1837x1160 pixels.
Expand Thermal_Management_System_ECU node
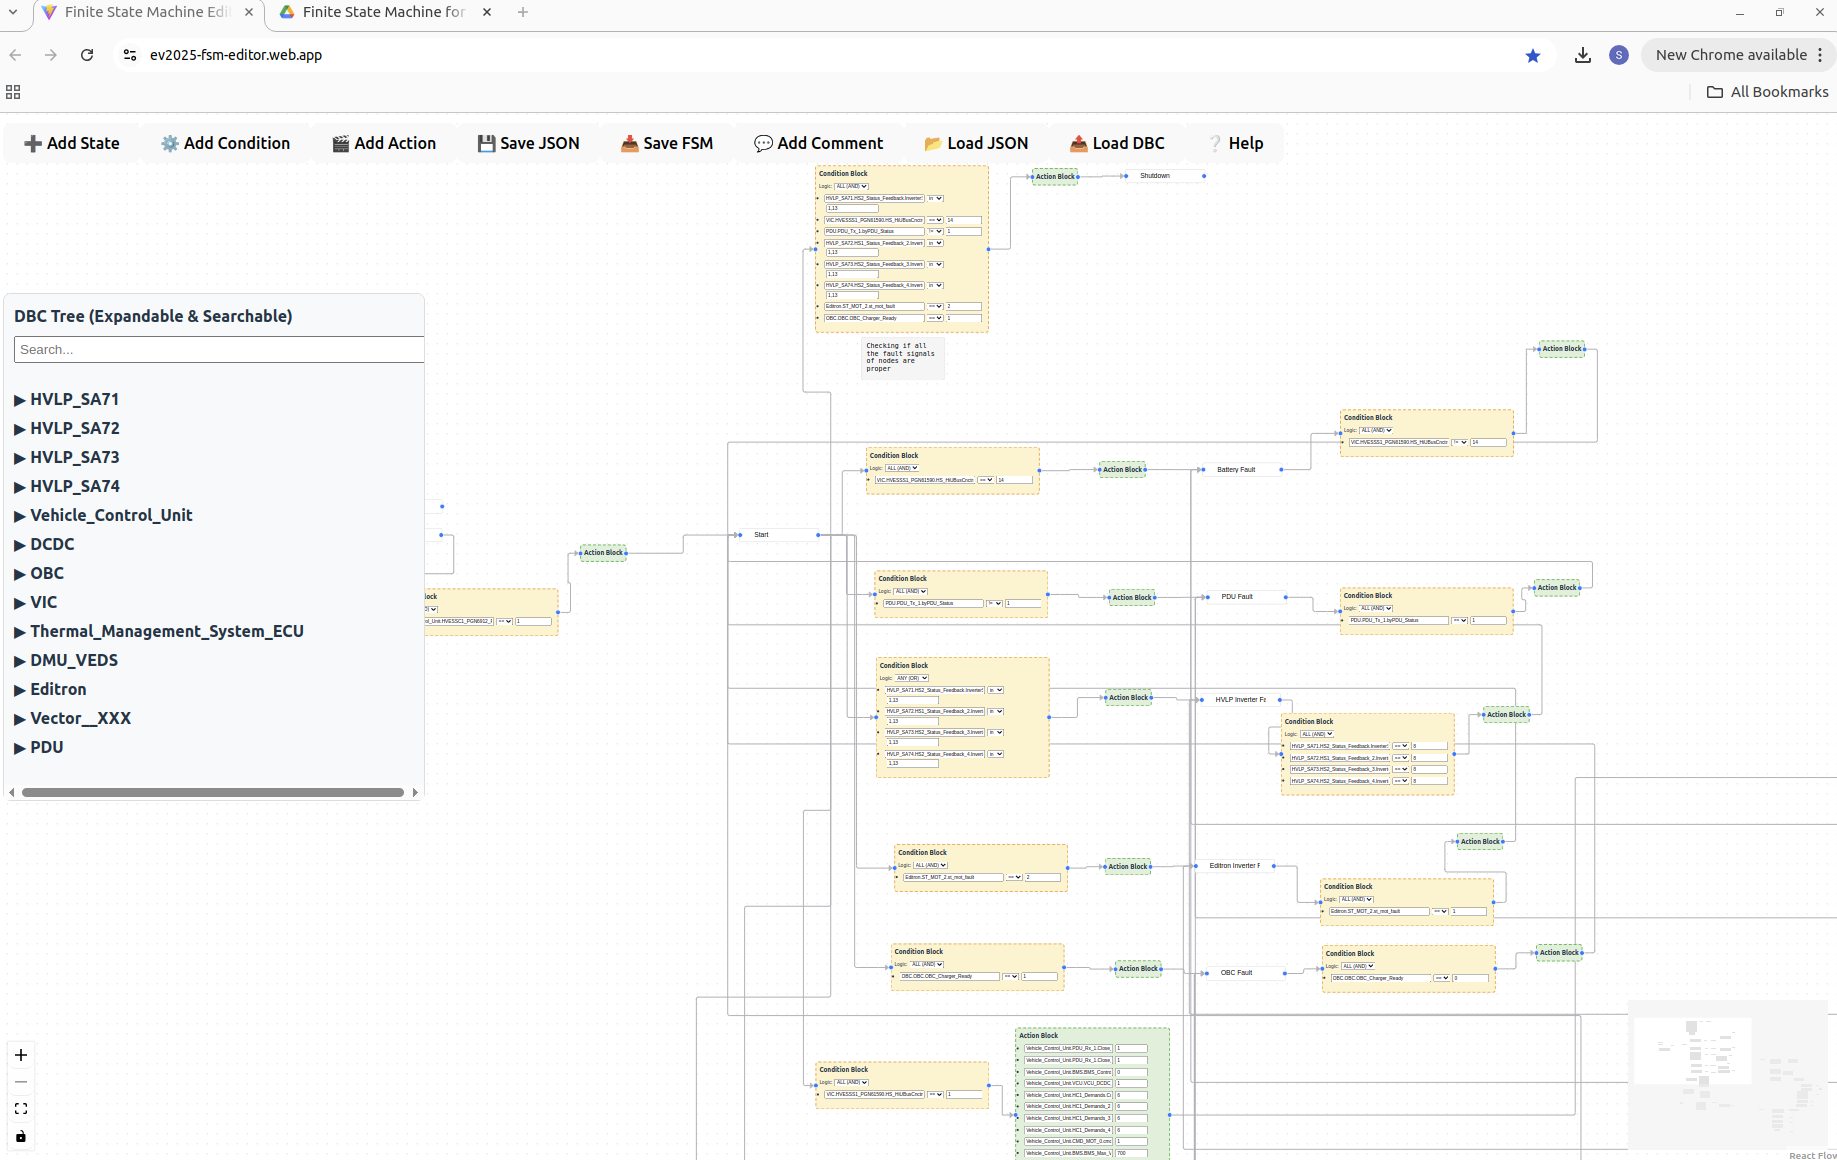(159, 631)
